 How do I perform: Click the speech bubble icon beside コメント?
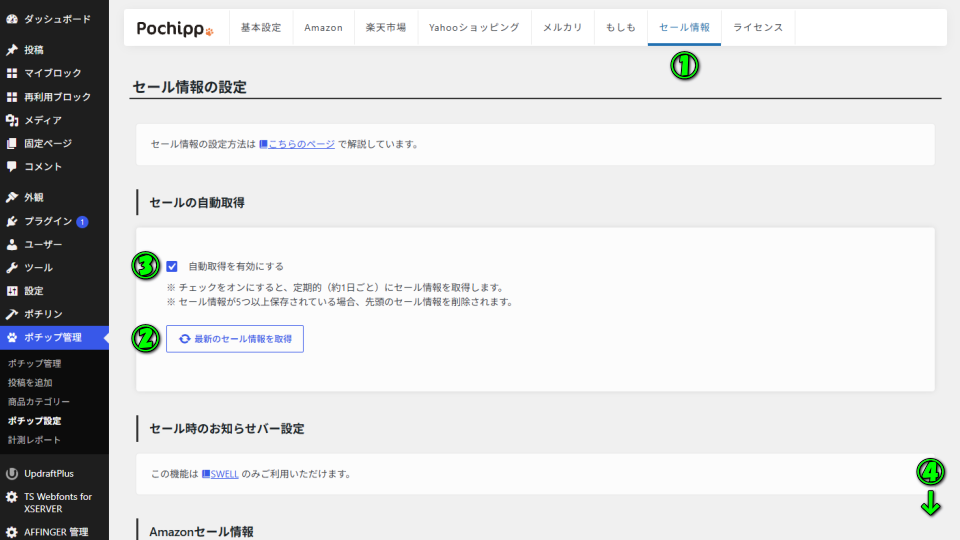point(12,167)
